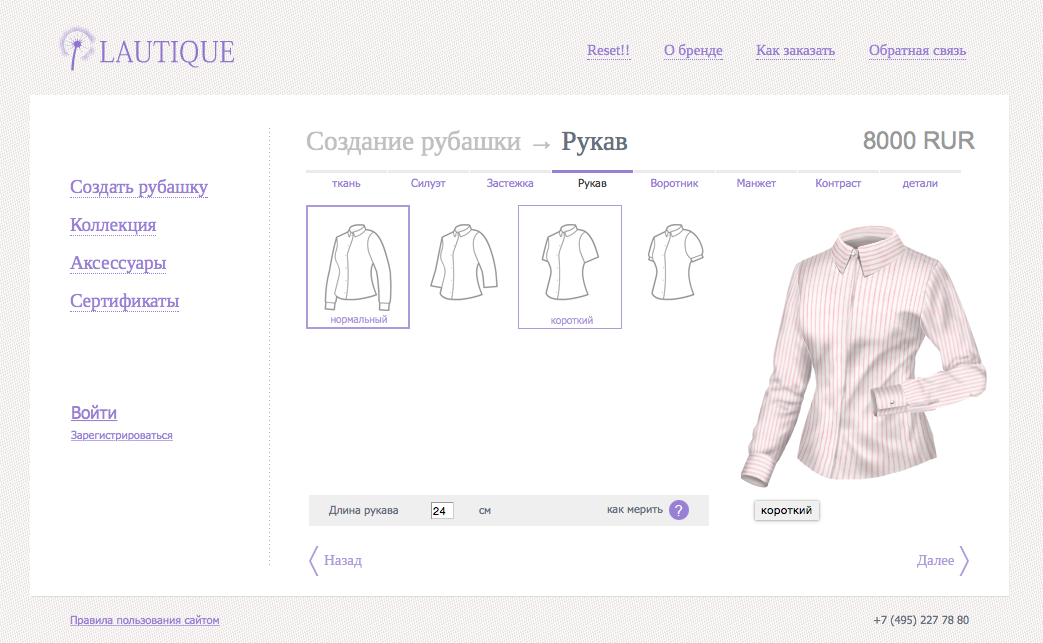The image size is (1043, 643).
Task: Click the нормальный caption text
Action: (x=359, y=320)
